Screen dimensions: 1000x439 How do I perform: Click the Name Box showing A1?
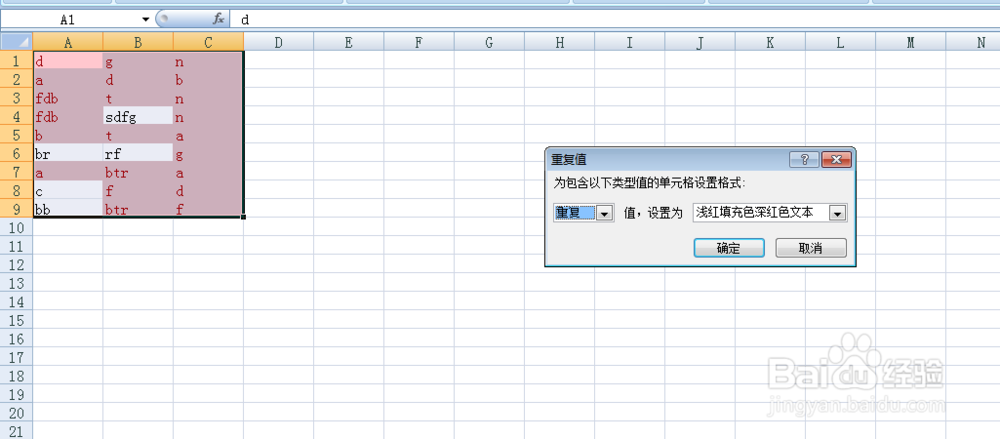coord(70,20)
